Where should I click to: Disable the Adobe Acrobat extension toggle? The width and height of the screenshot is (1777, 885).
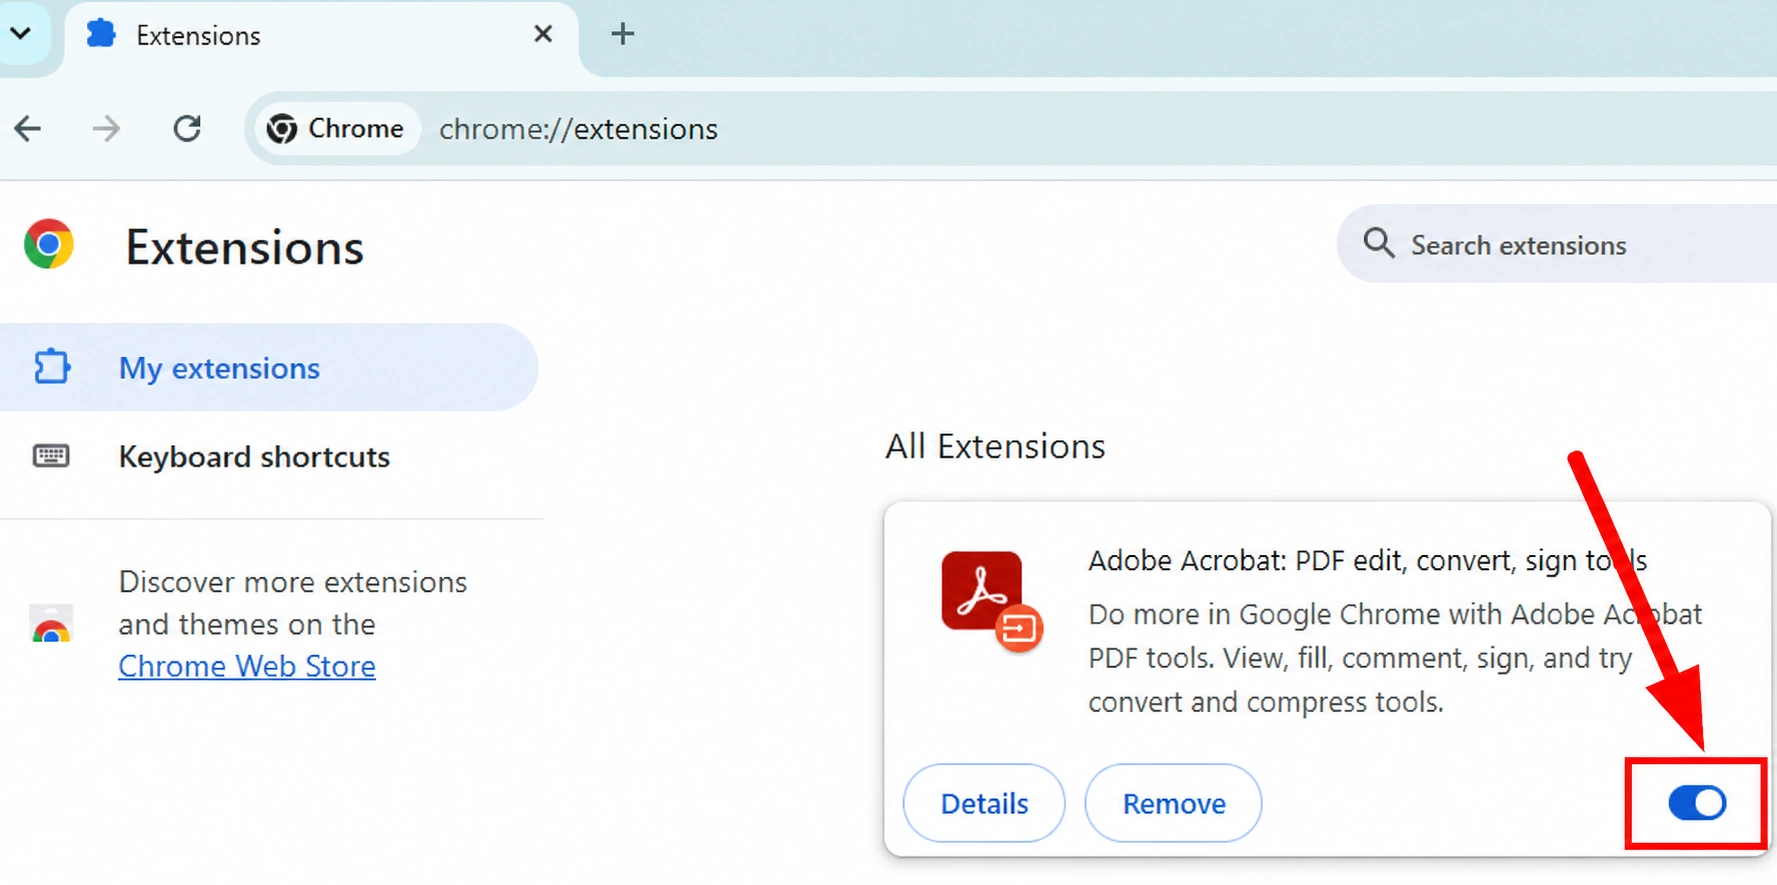1697,803
